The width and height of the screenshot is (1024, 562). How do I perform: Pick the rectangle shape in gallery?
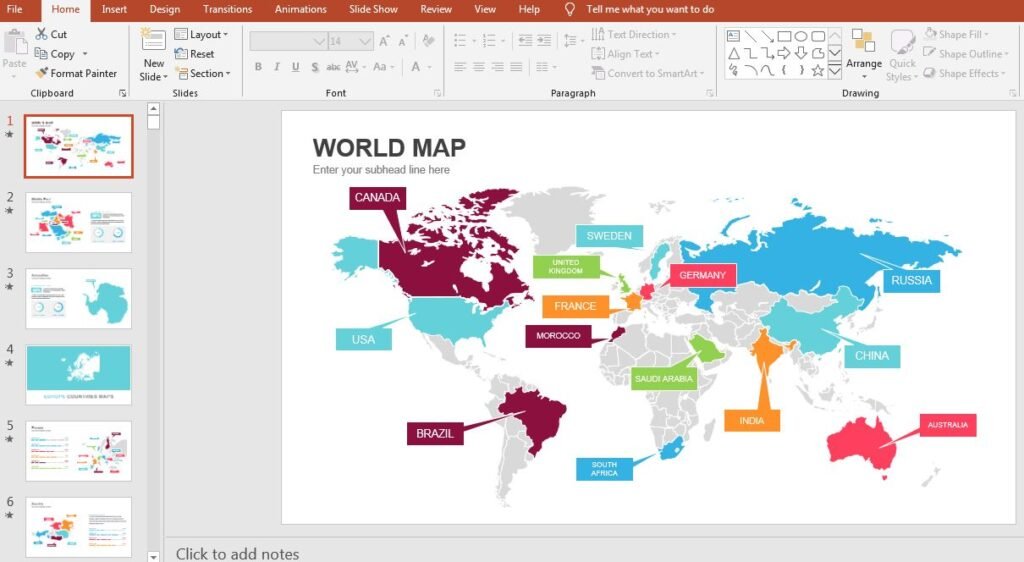[784, 36]
